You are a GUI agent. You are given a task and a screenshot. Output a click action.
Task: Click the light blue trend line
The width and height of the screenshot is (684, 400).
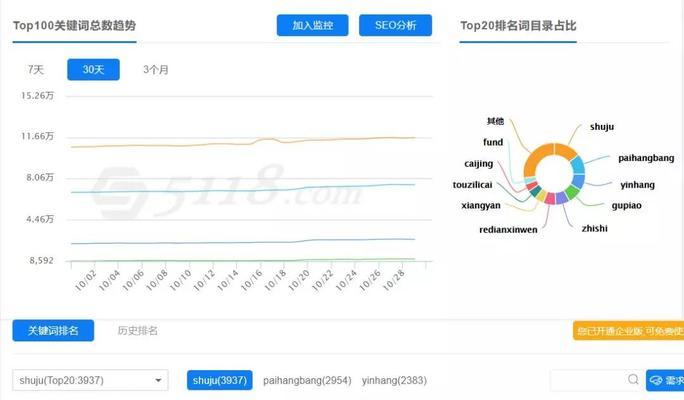point(243,189)
